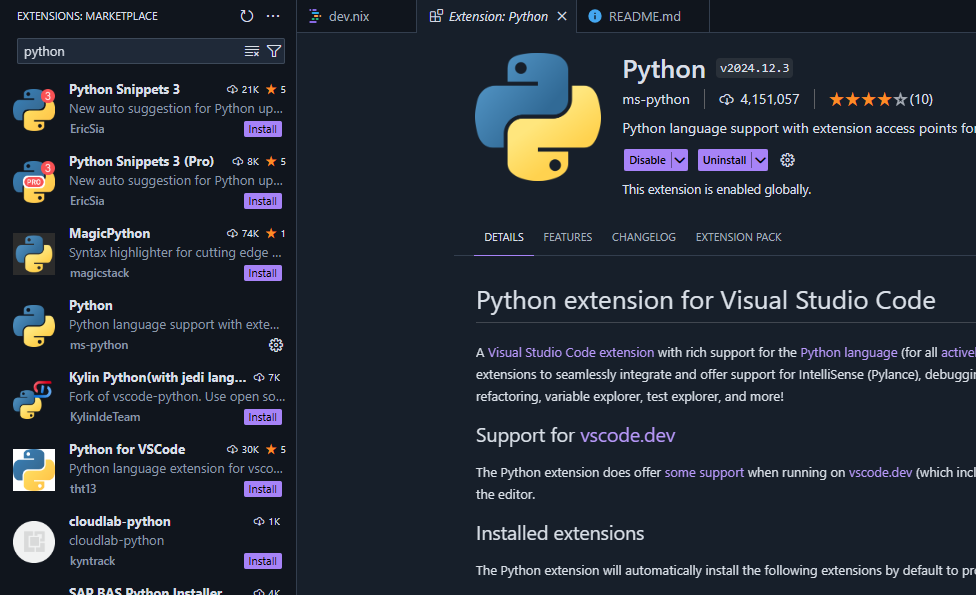Select Kylin Python(with jedi lang... title
This screenshot has width=976, height=595.
click(157, 378)
